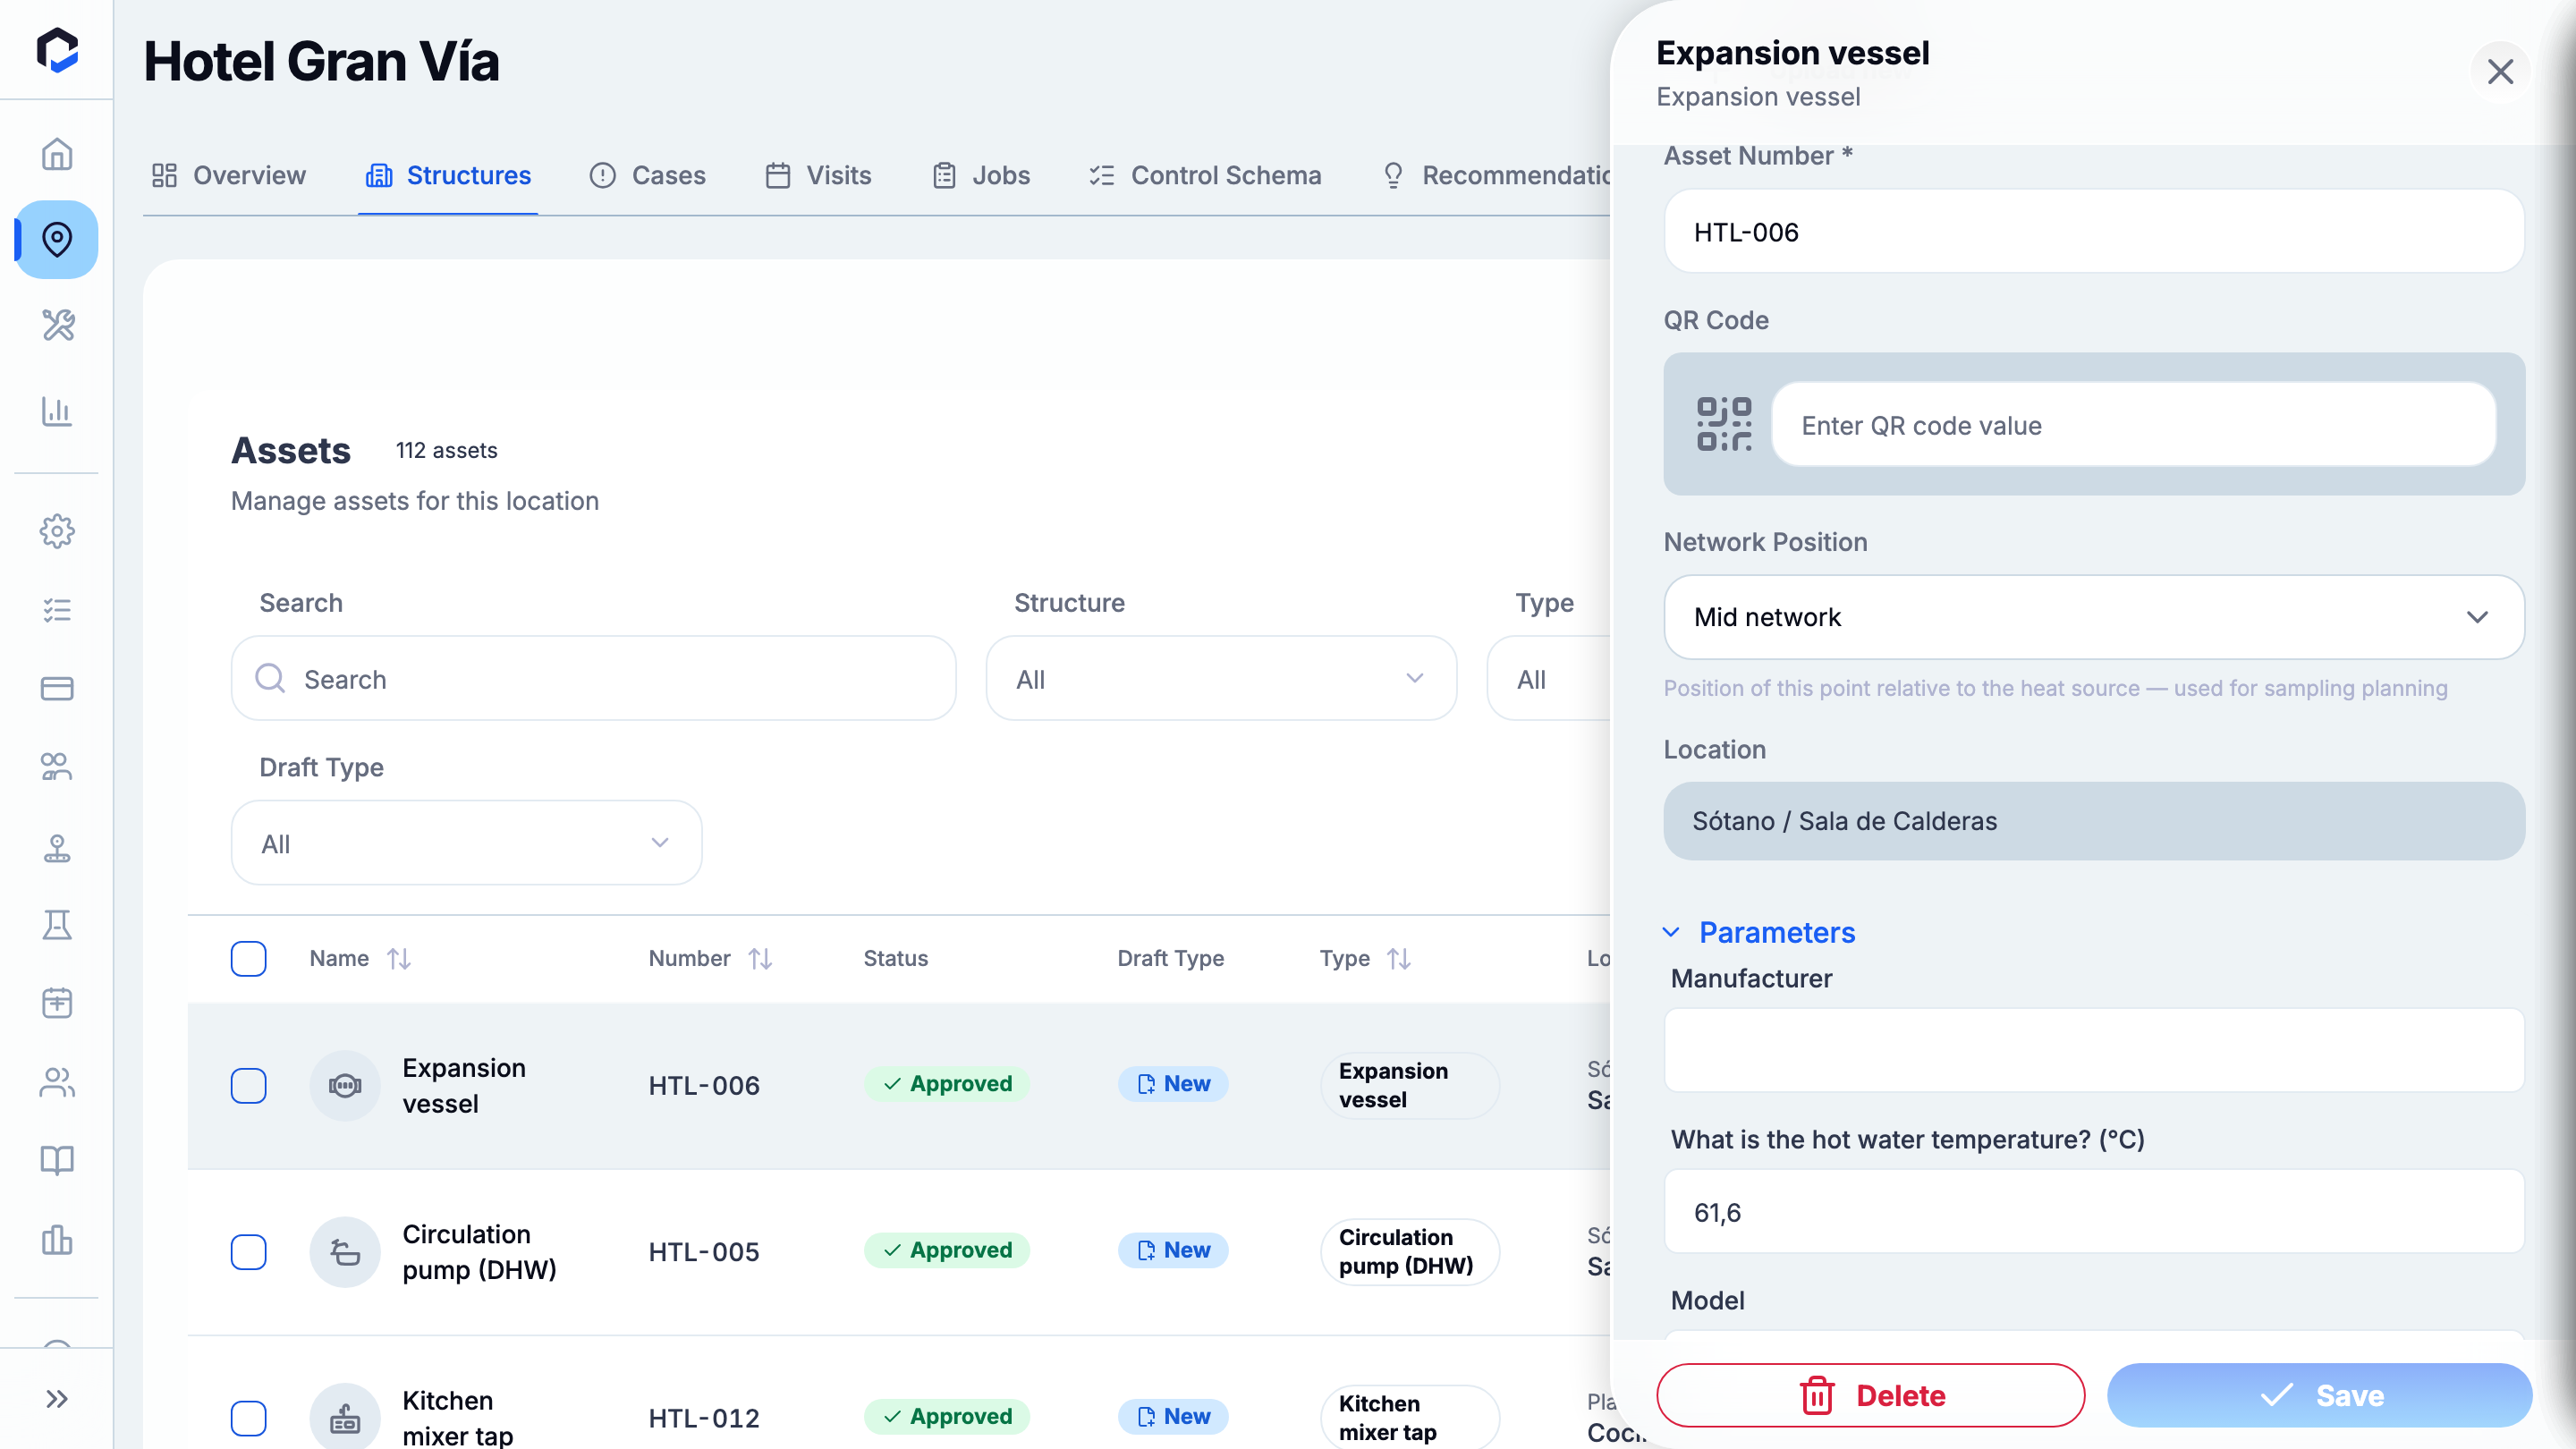Open the credit card sidebar icon
Screen dimensions: 2576x1449
[57, 688]
